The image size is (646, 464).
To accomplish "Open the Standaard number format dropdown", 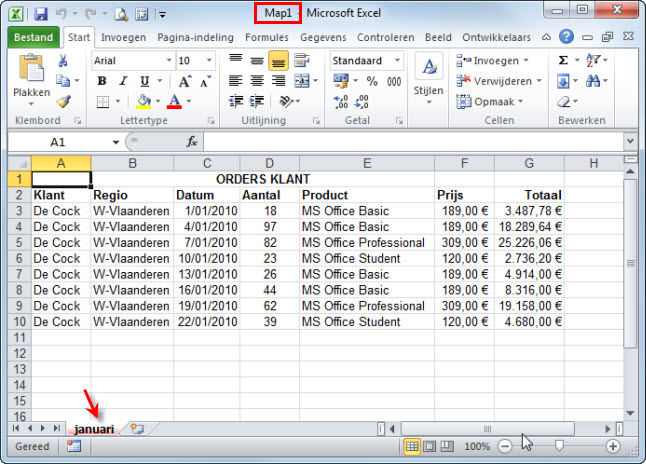I will tap(397, 61).
